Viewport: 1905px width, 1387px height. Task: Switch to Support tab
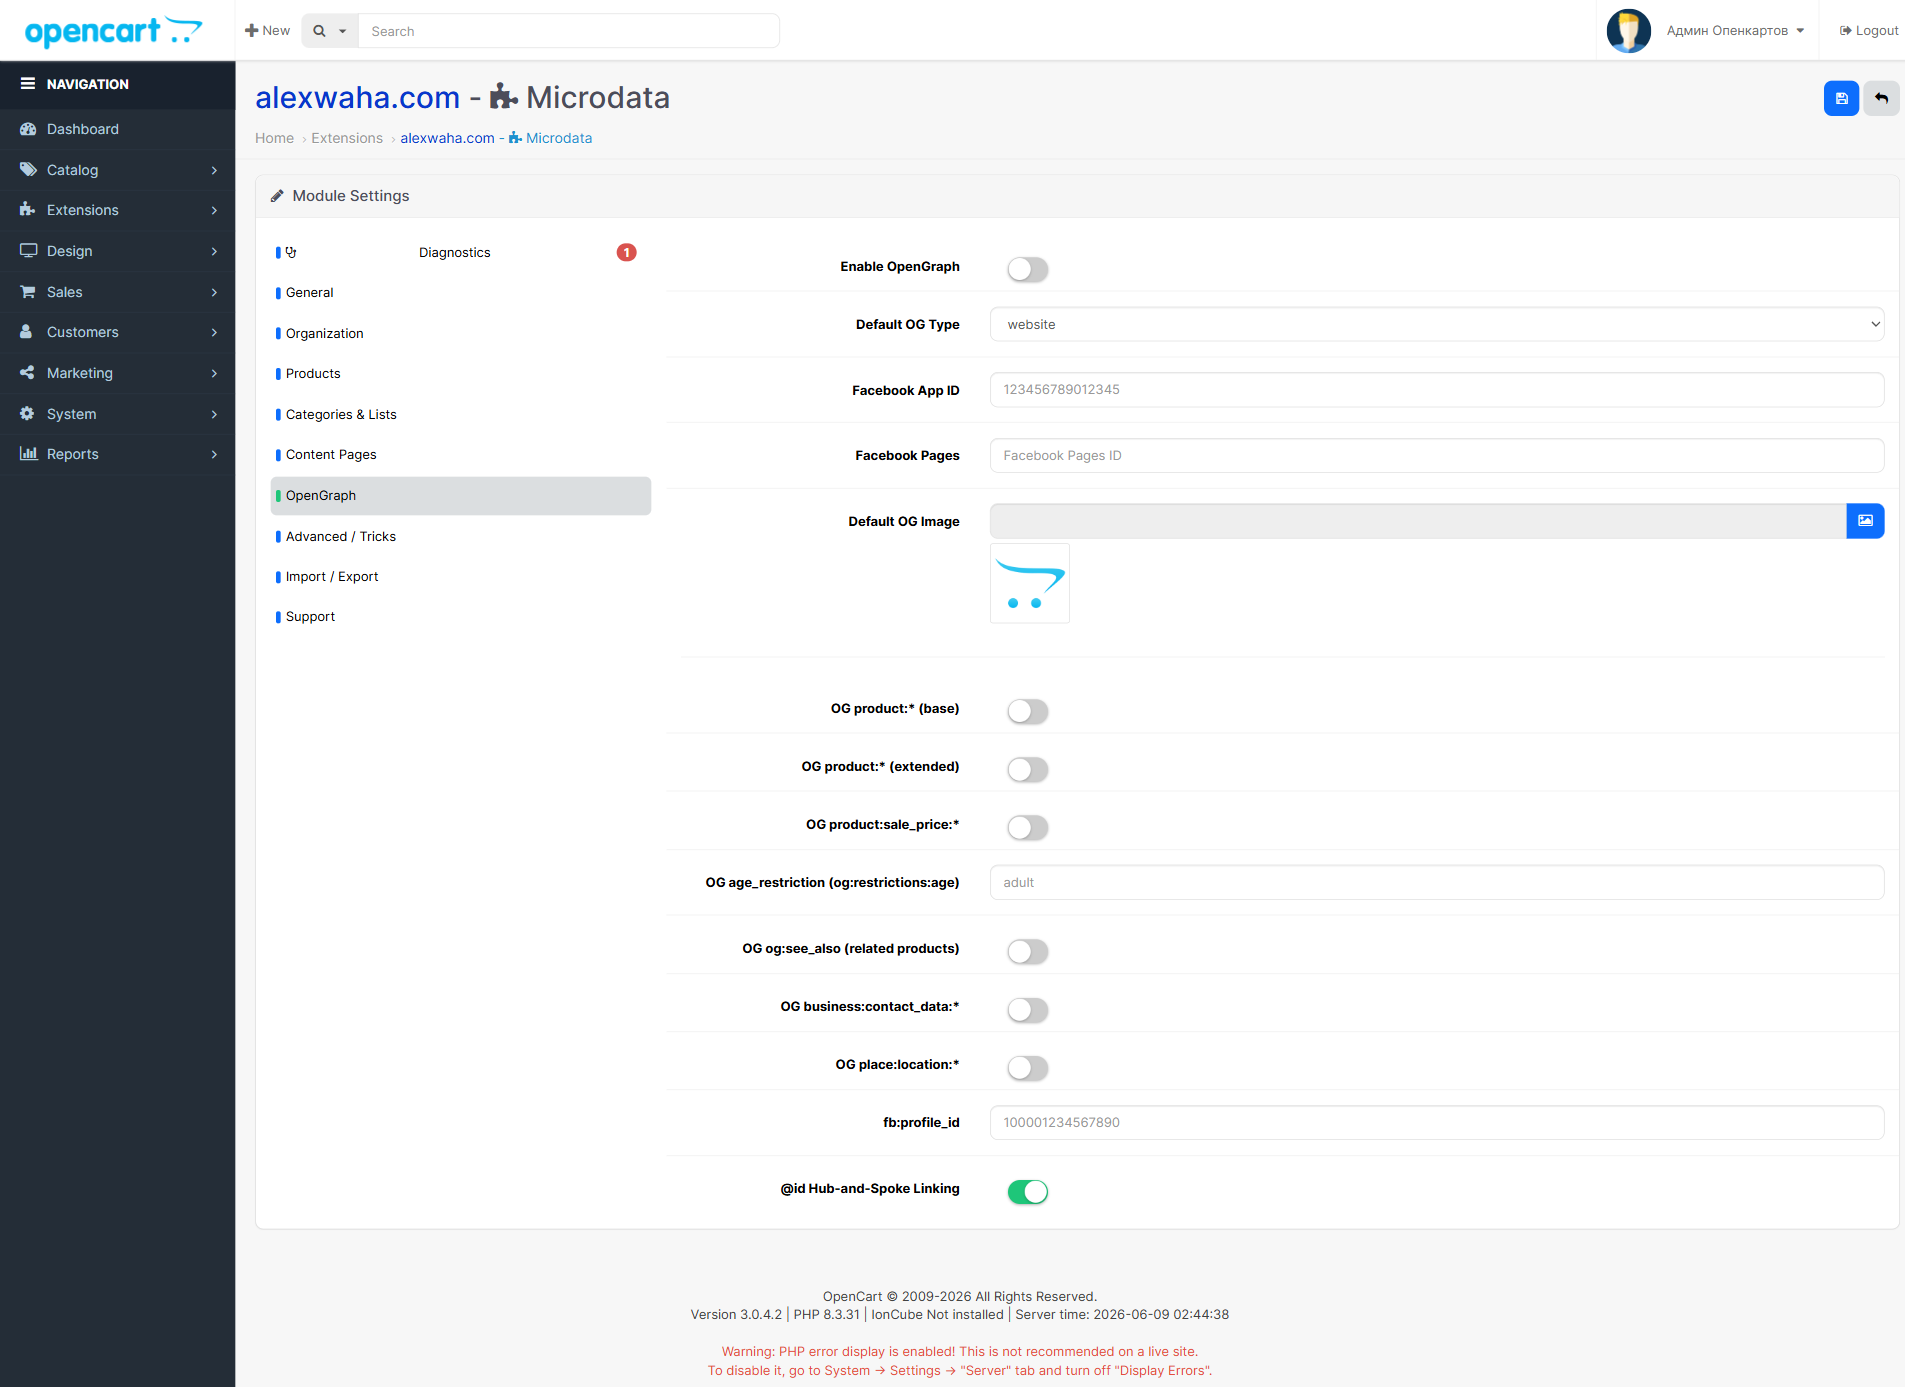tap(461, 617)
